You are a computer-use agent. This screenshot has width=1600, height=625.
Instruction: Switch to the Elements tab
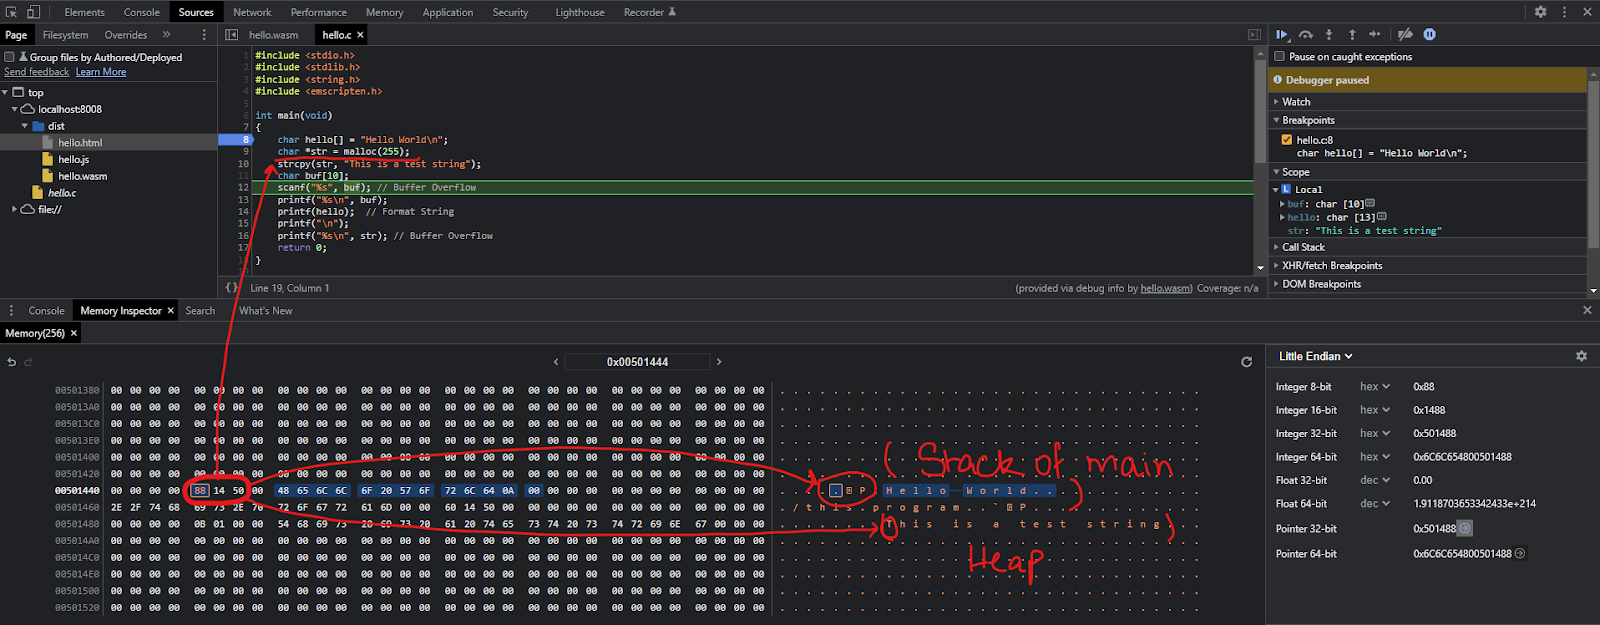click(84, 12)
